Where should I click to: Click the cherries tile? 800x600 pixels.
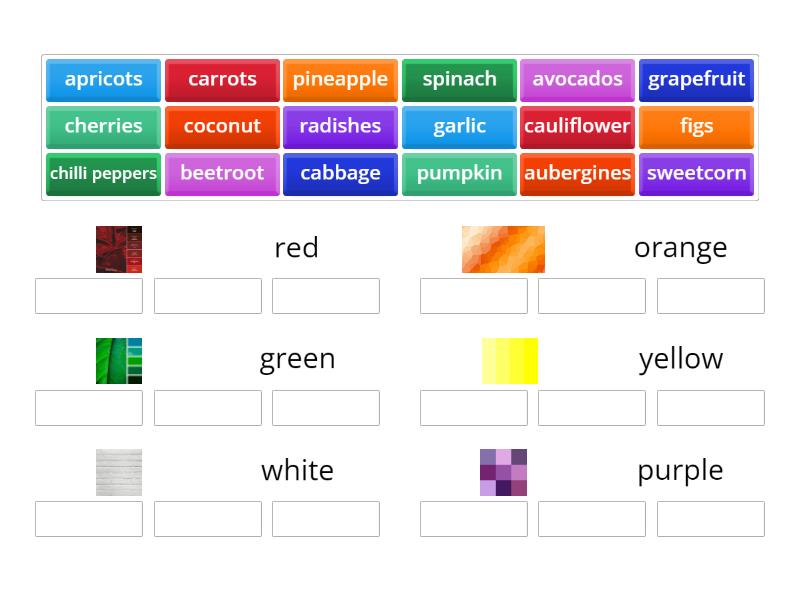[x=103, y=127]
